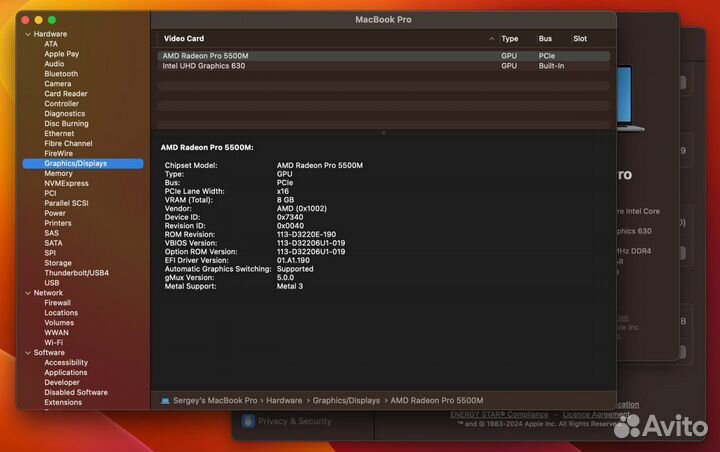The width and height of the screenshot is (720, 452).
Task: Open Firewall under Network
Action: pyautogui.click(x=57, y=303)
